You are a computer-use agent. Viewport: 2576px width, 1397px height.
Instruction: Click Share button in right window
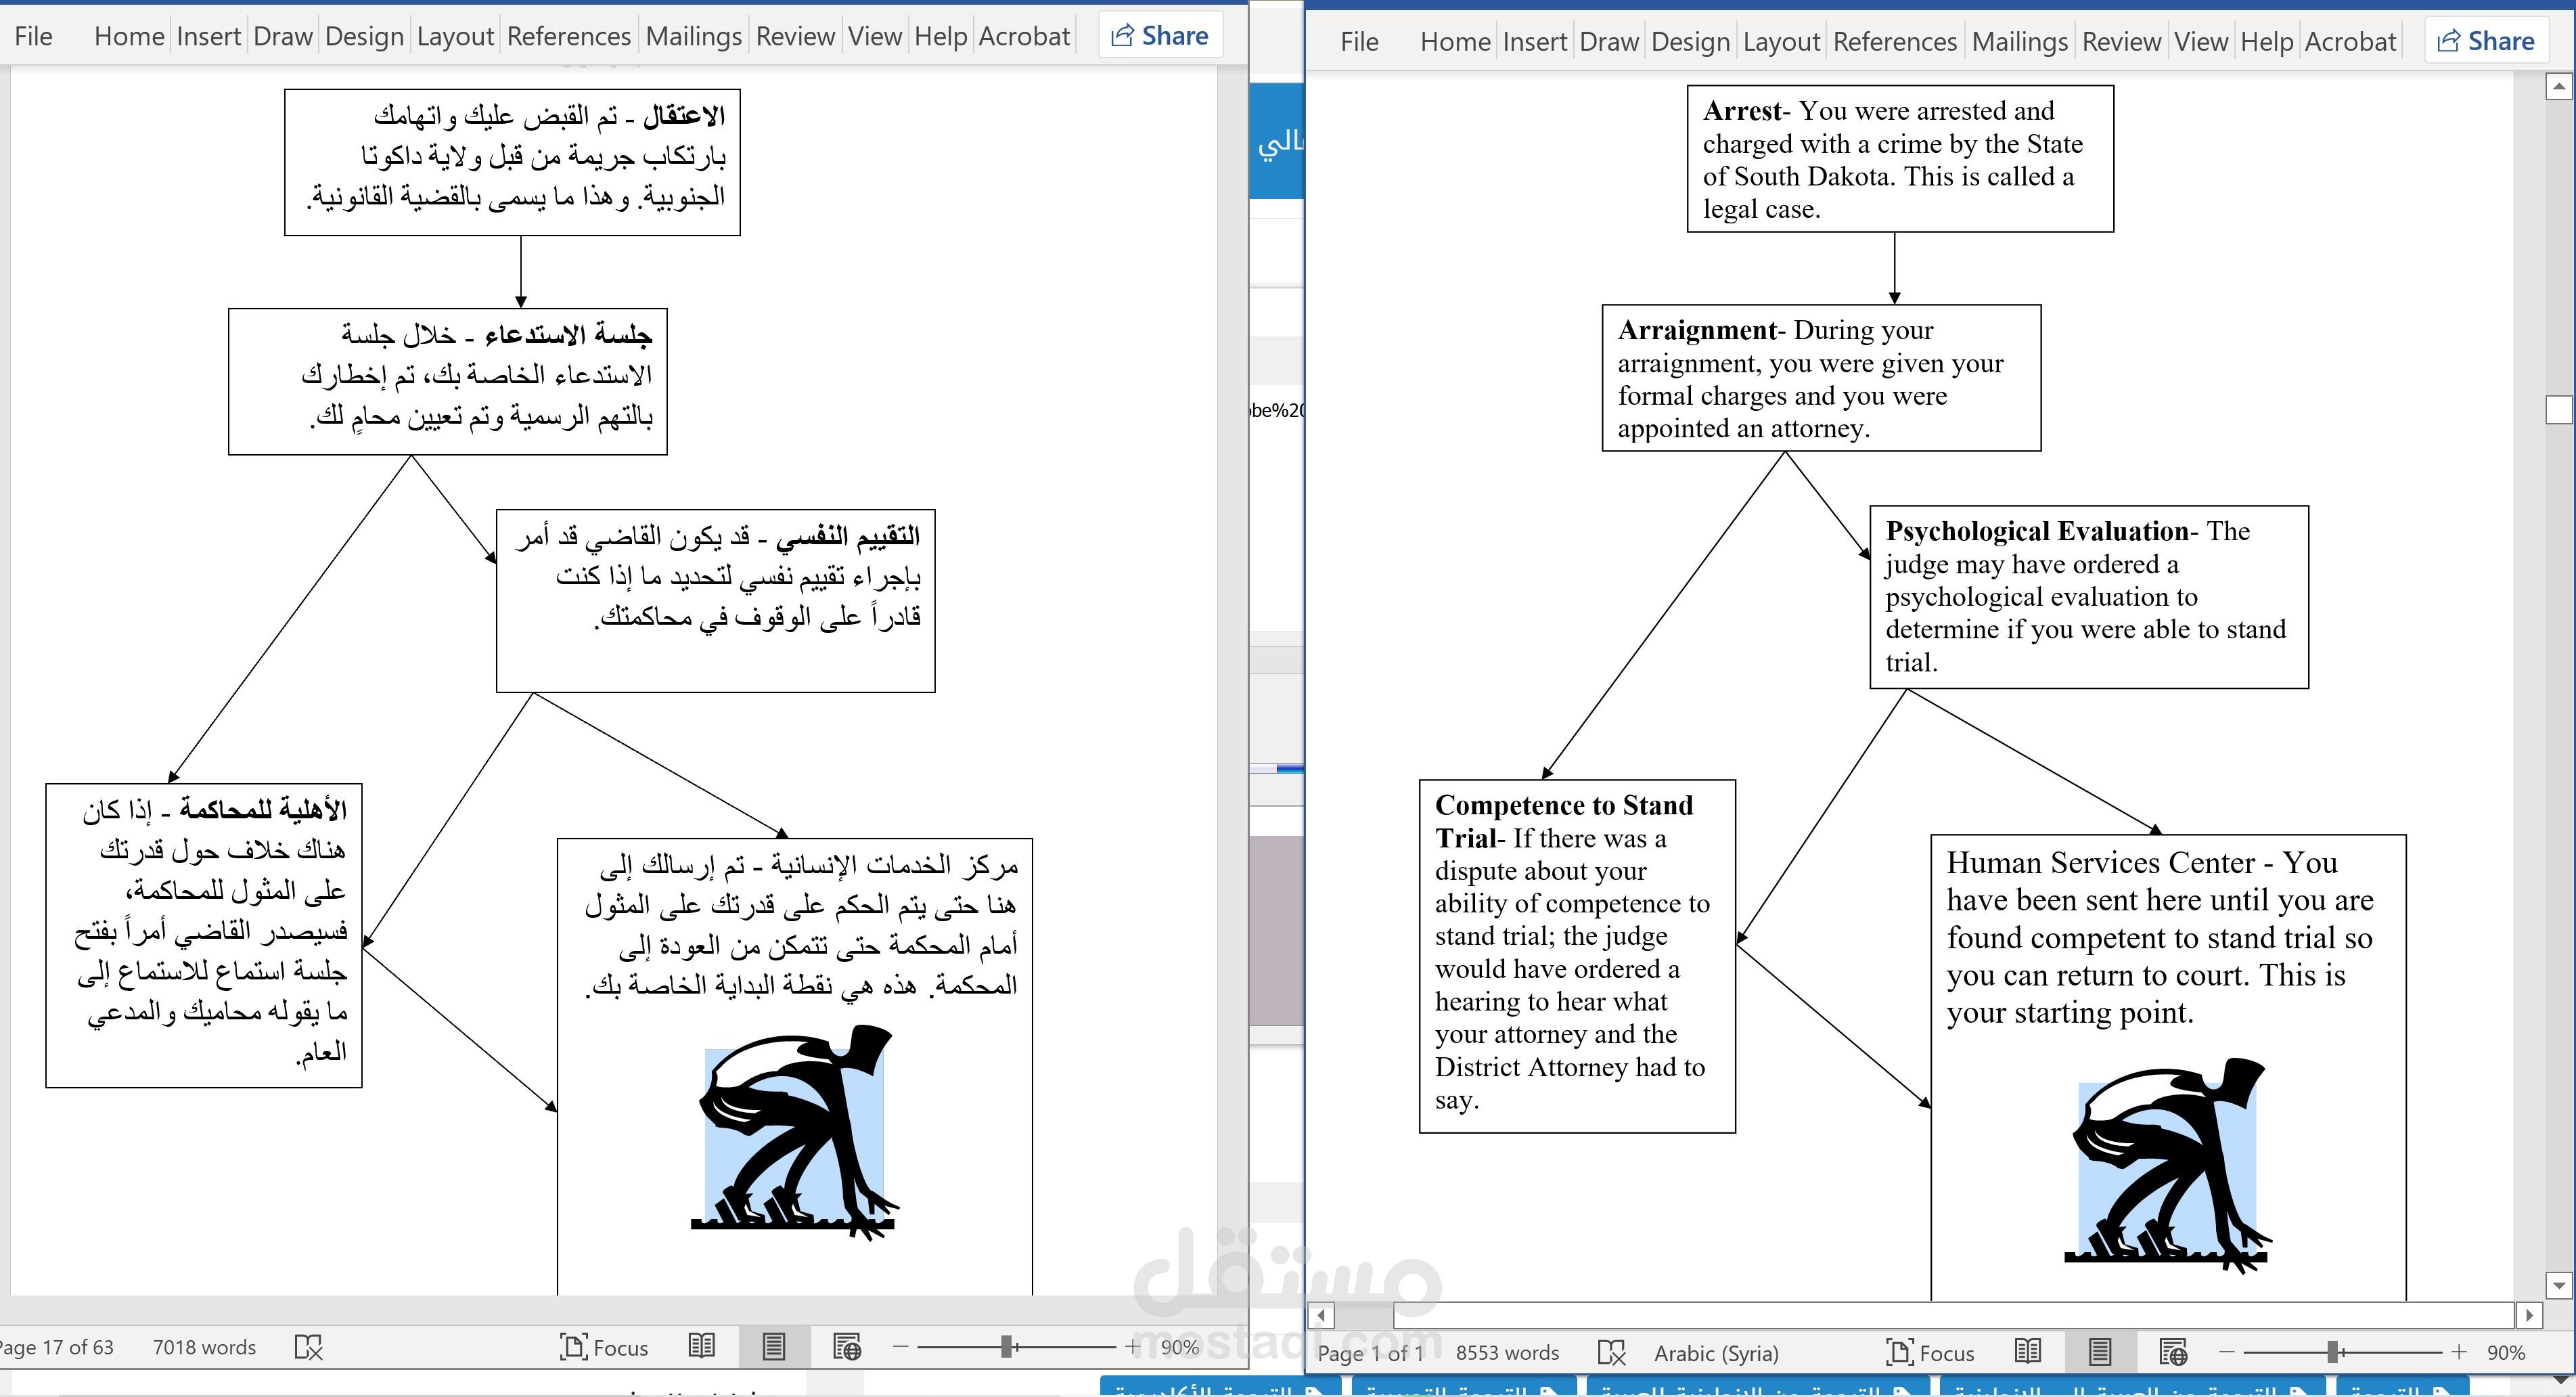tap(2485, 41)
